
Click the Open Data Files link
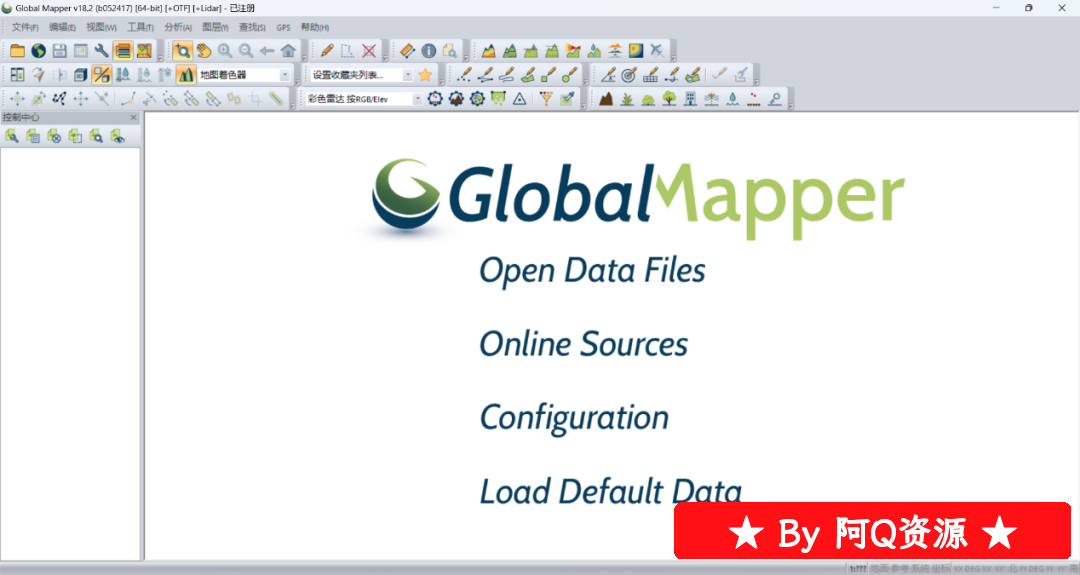(x=592, y=271)
